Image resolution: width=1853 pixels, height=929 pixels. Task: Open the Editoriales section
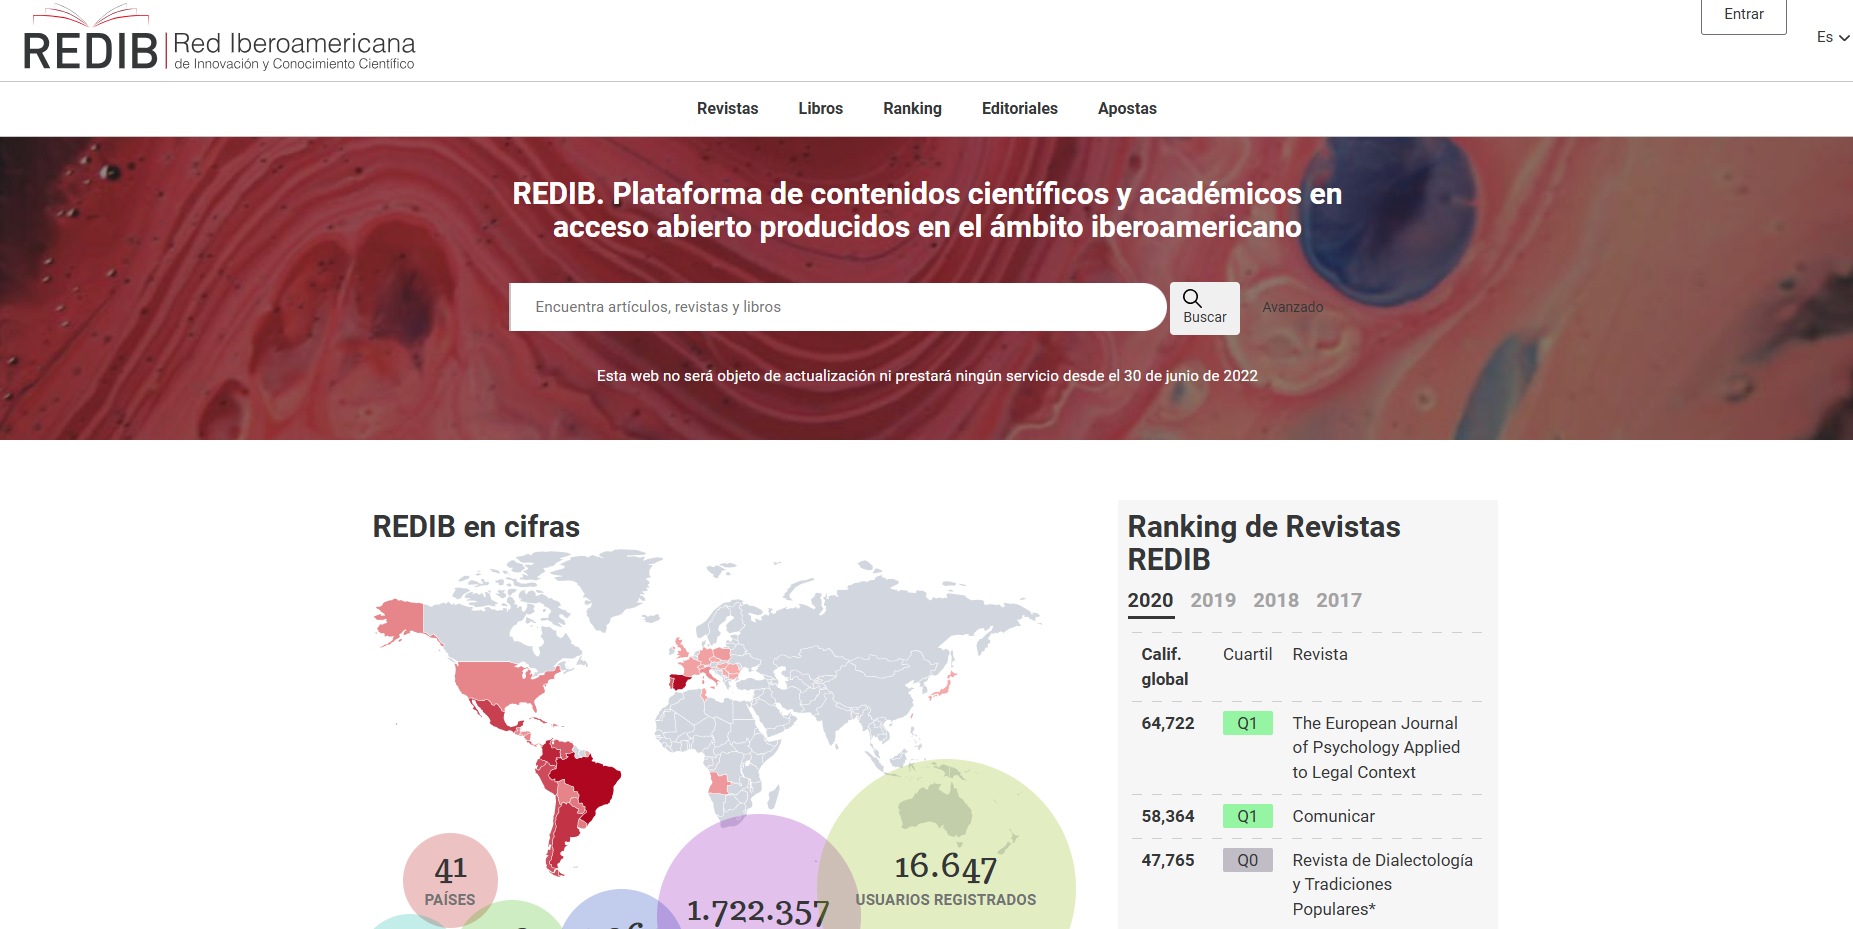[x=1019, y=108]
